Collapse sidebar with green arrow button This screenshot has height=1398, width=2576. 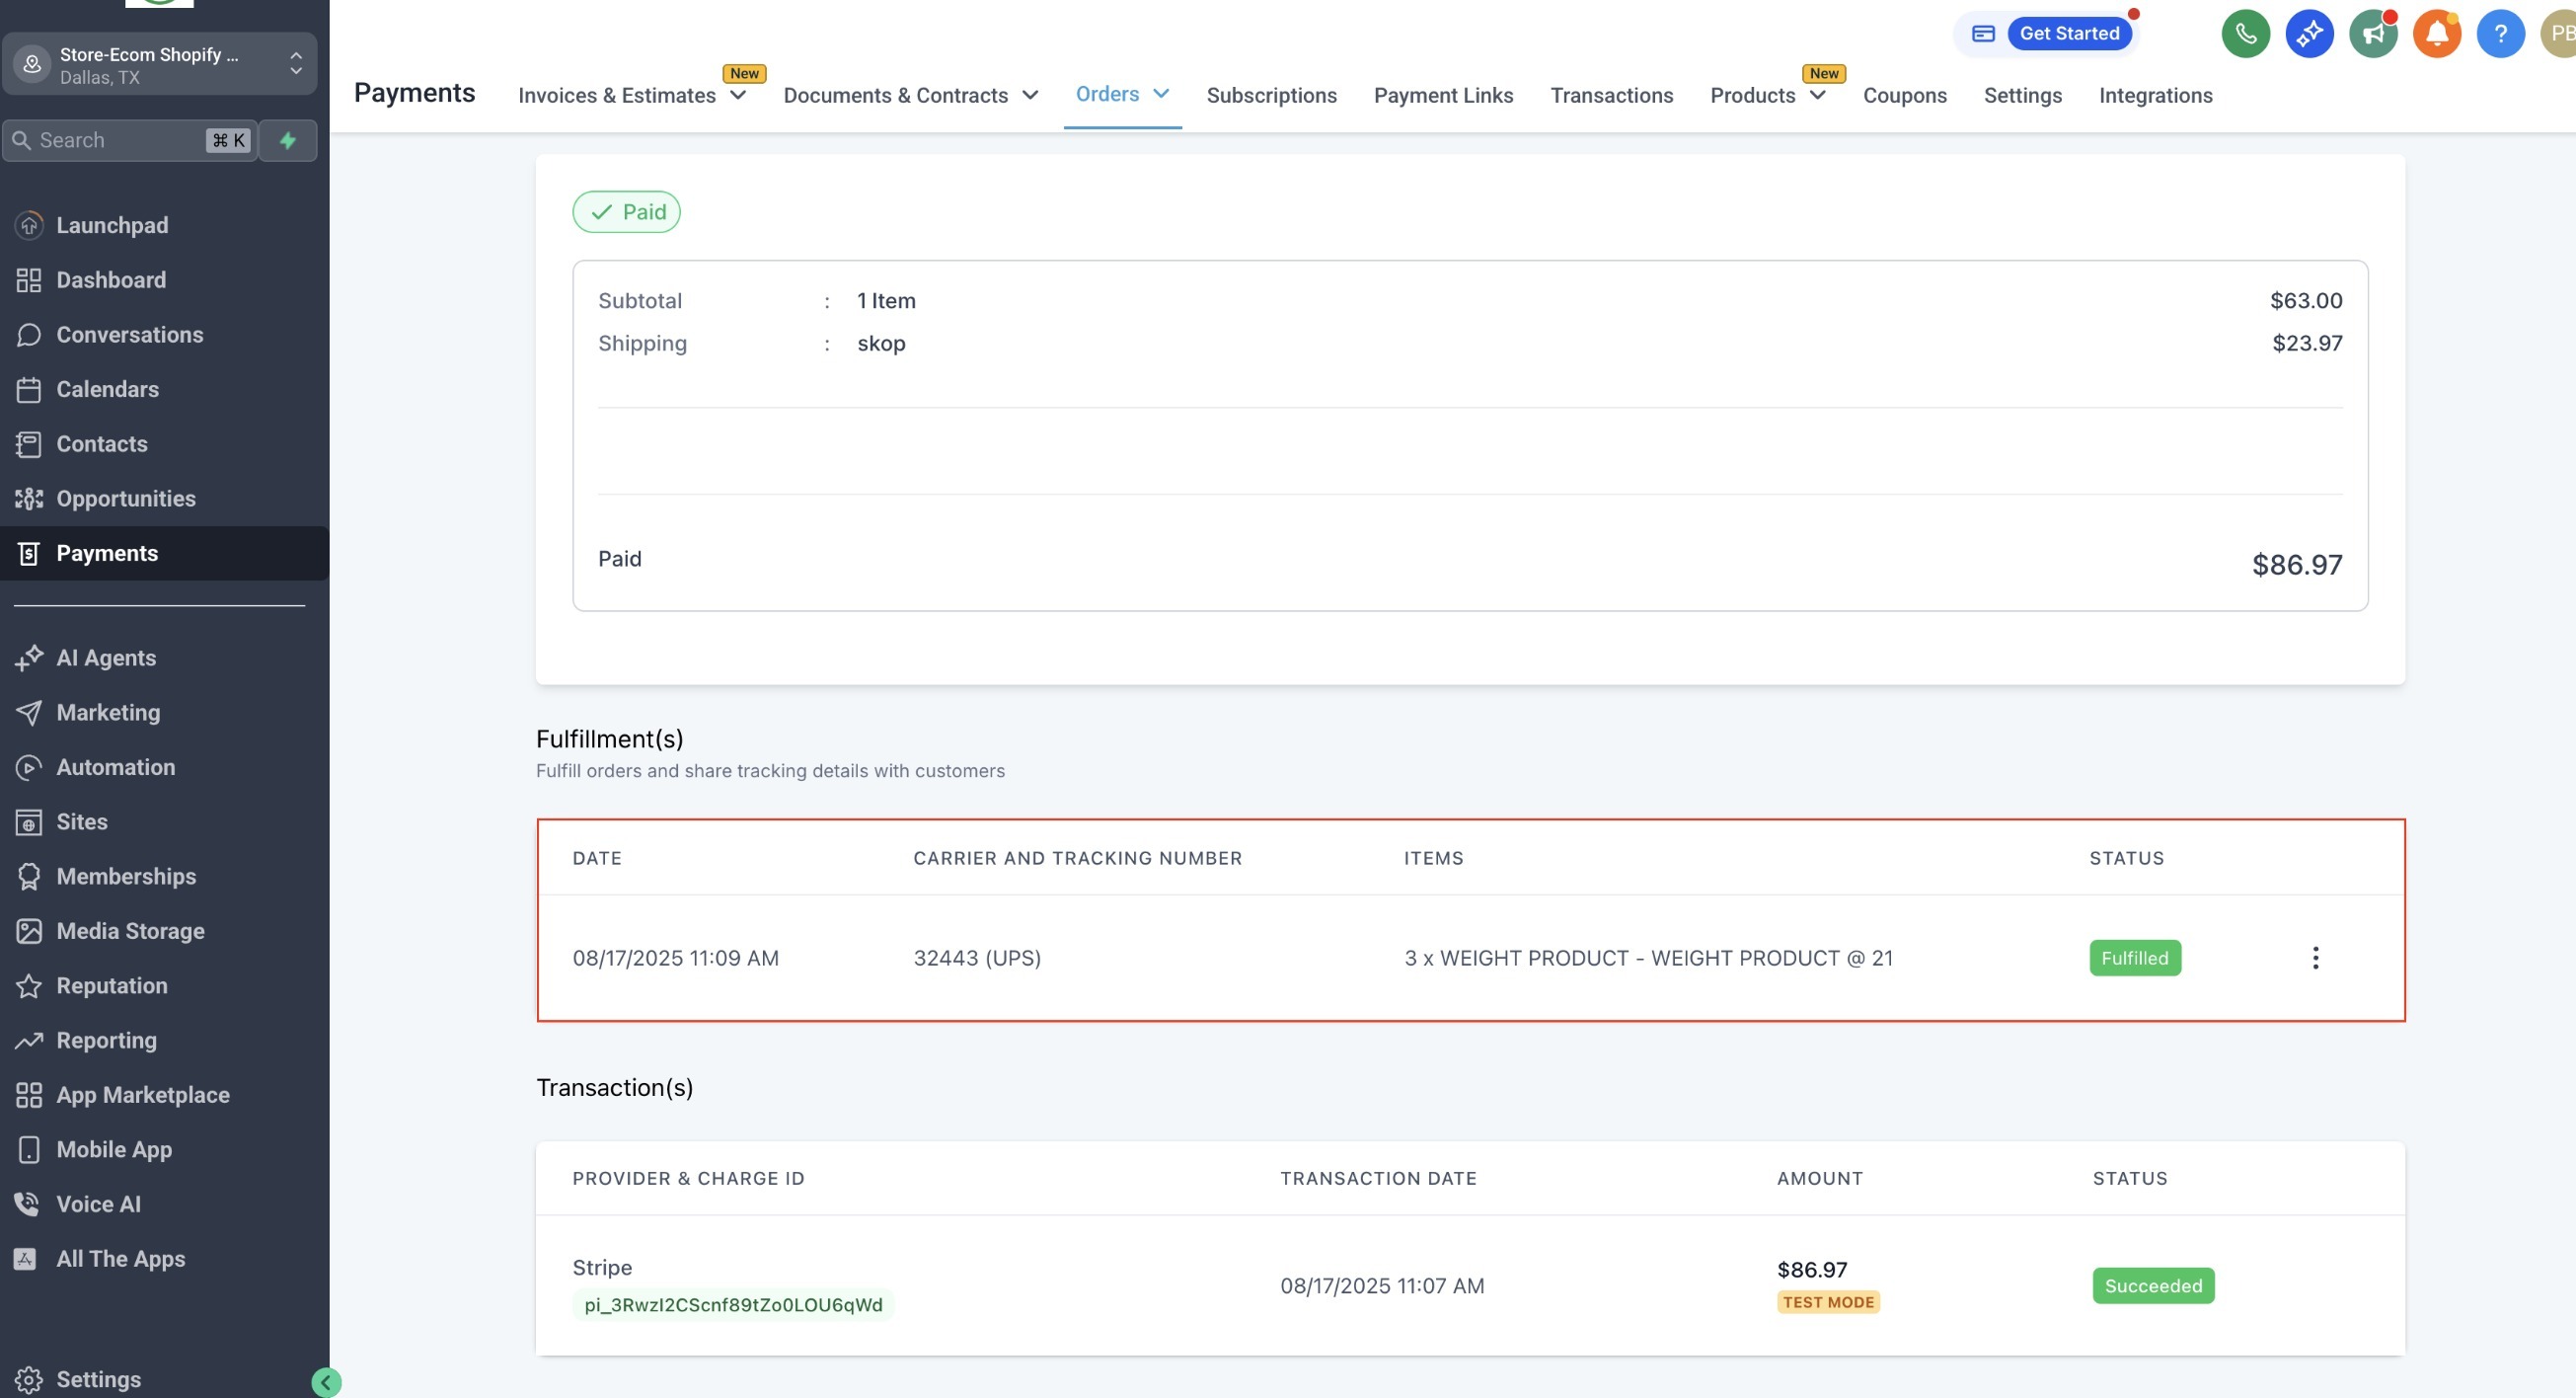pyautogui.click(x=325, y=1382)
